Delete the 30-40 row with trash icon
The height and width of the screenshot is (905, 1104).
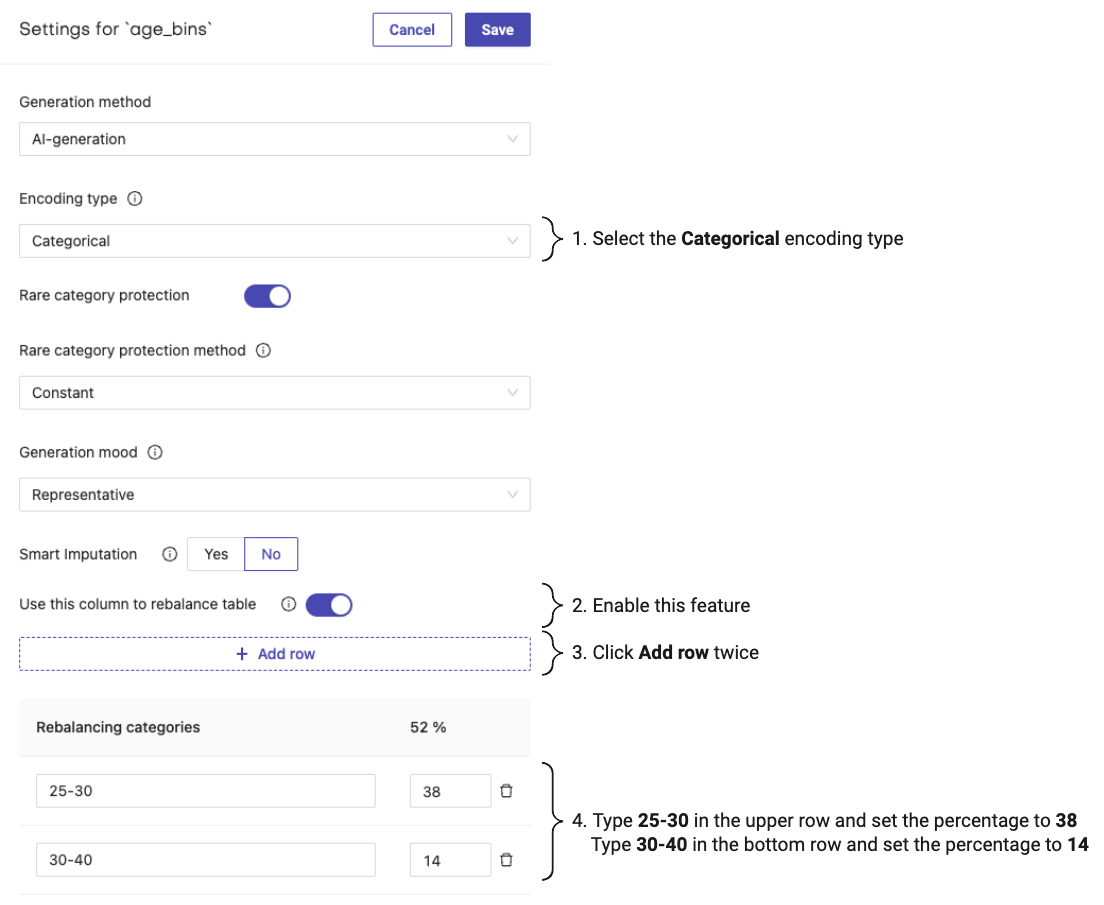(506, 860)
